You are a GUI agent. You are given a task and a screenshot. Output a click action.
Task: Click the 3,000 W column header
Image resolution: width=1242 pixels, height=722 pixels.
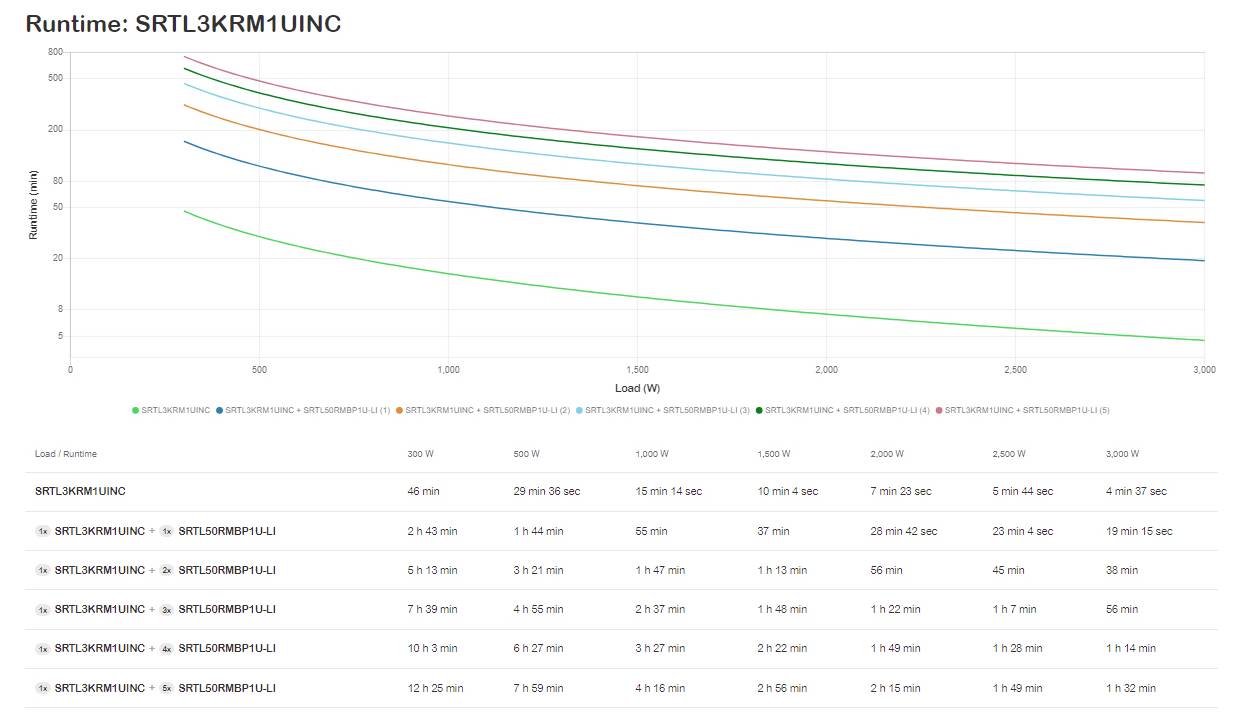pos(1122,454)
